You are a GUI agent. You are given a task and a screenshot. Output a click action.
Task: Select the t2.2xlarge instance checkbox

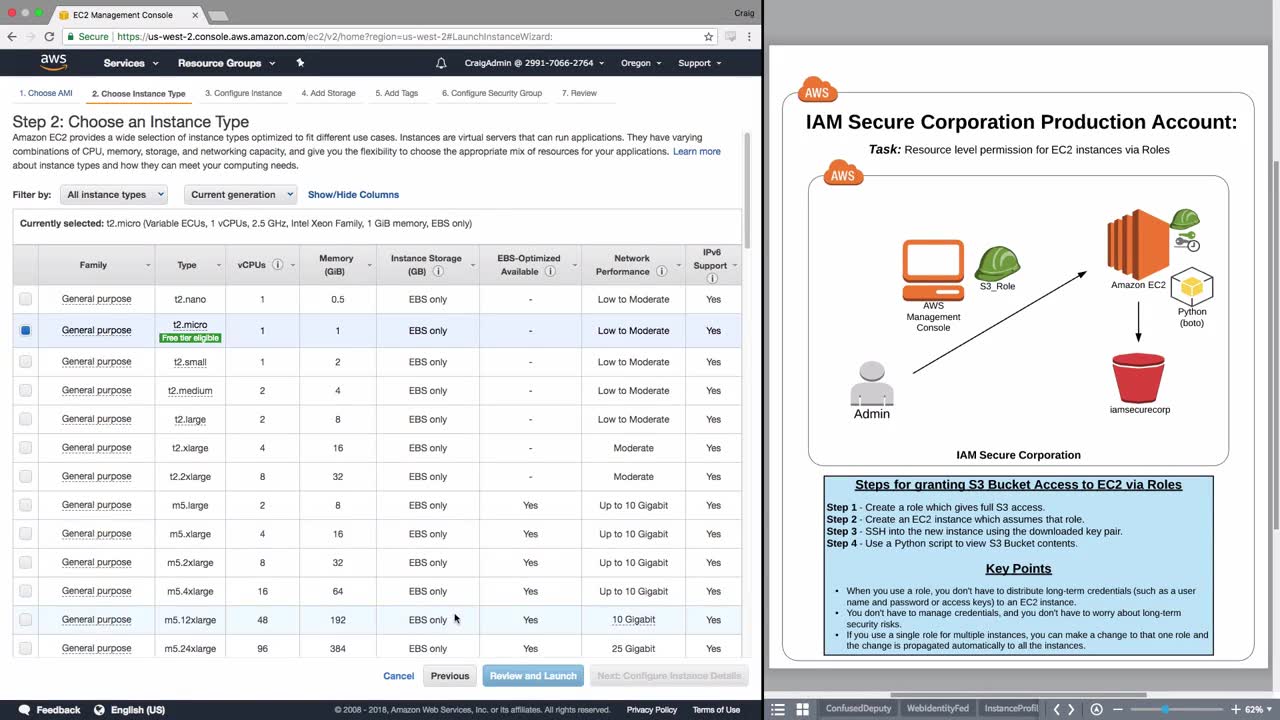pyautogui.click(x=25, y=476)
